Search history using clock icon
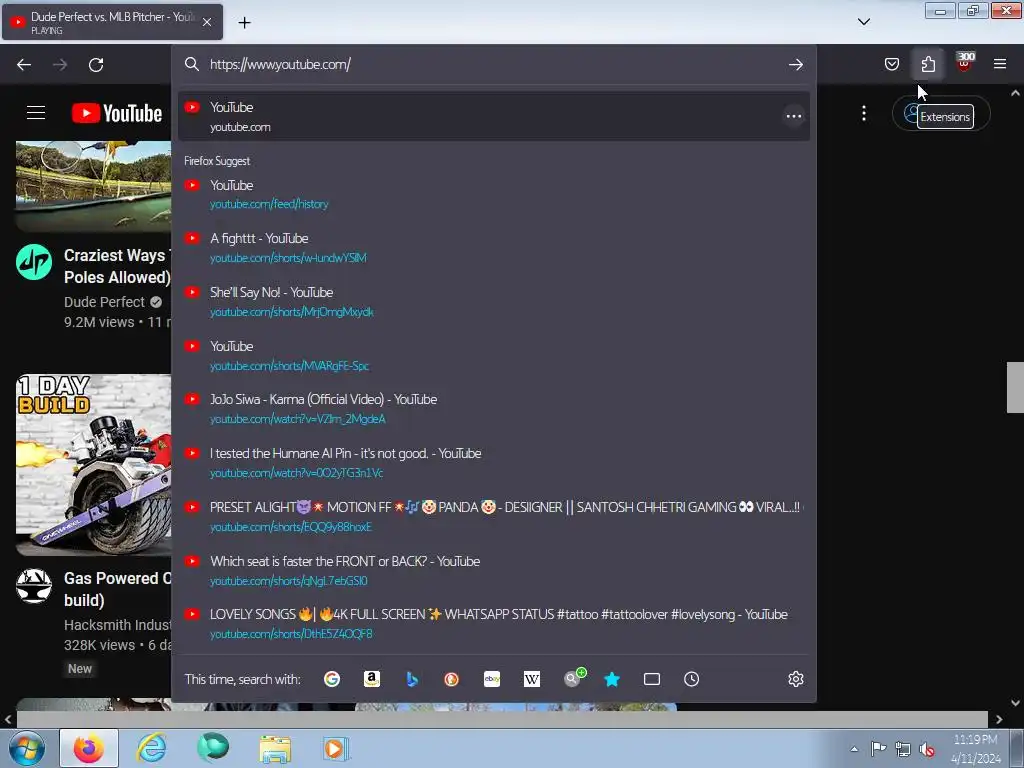The height and width of the screenshot is (768, 1024). pos(692,679)
